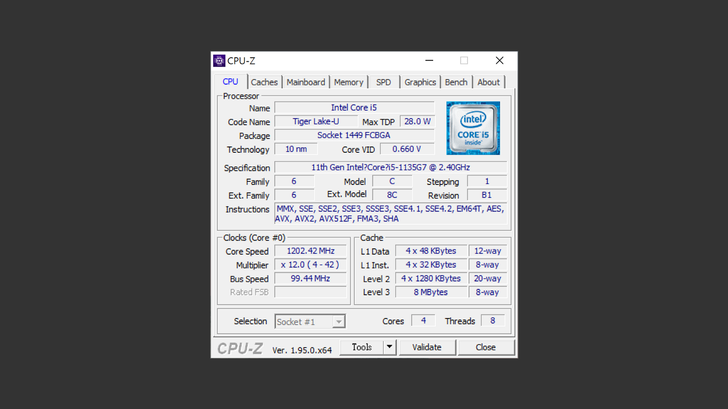Switch to the Mainboard tab
Image resolution: width=728 pixels, height=409 pixels.
tap(305, 82)
